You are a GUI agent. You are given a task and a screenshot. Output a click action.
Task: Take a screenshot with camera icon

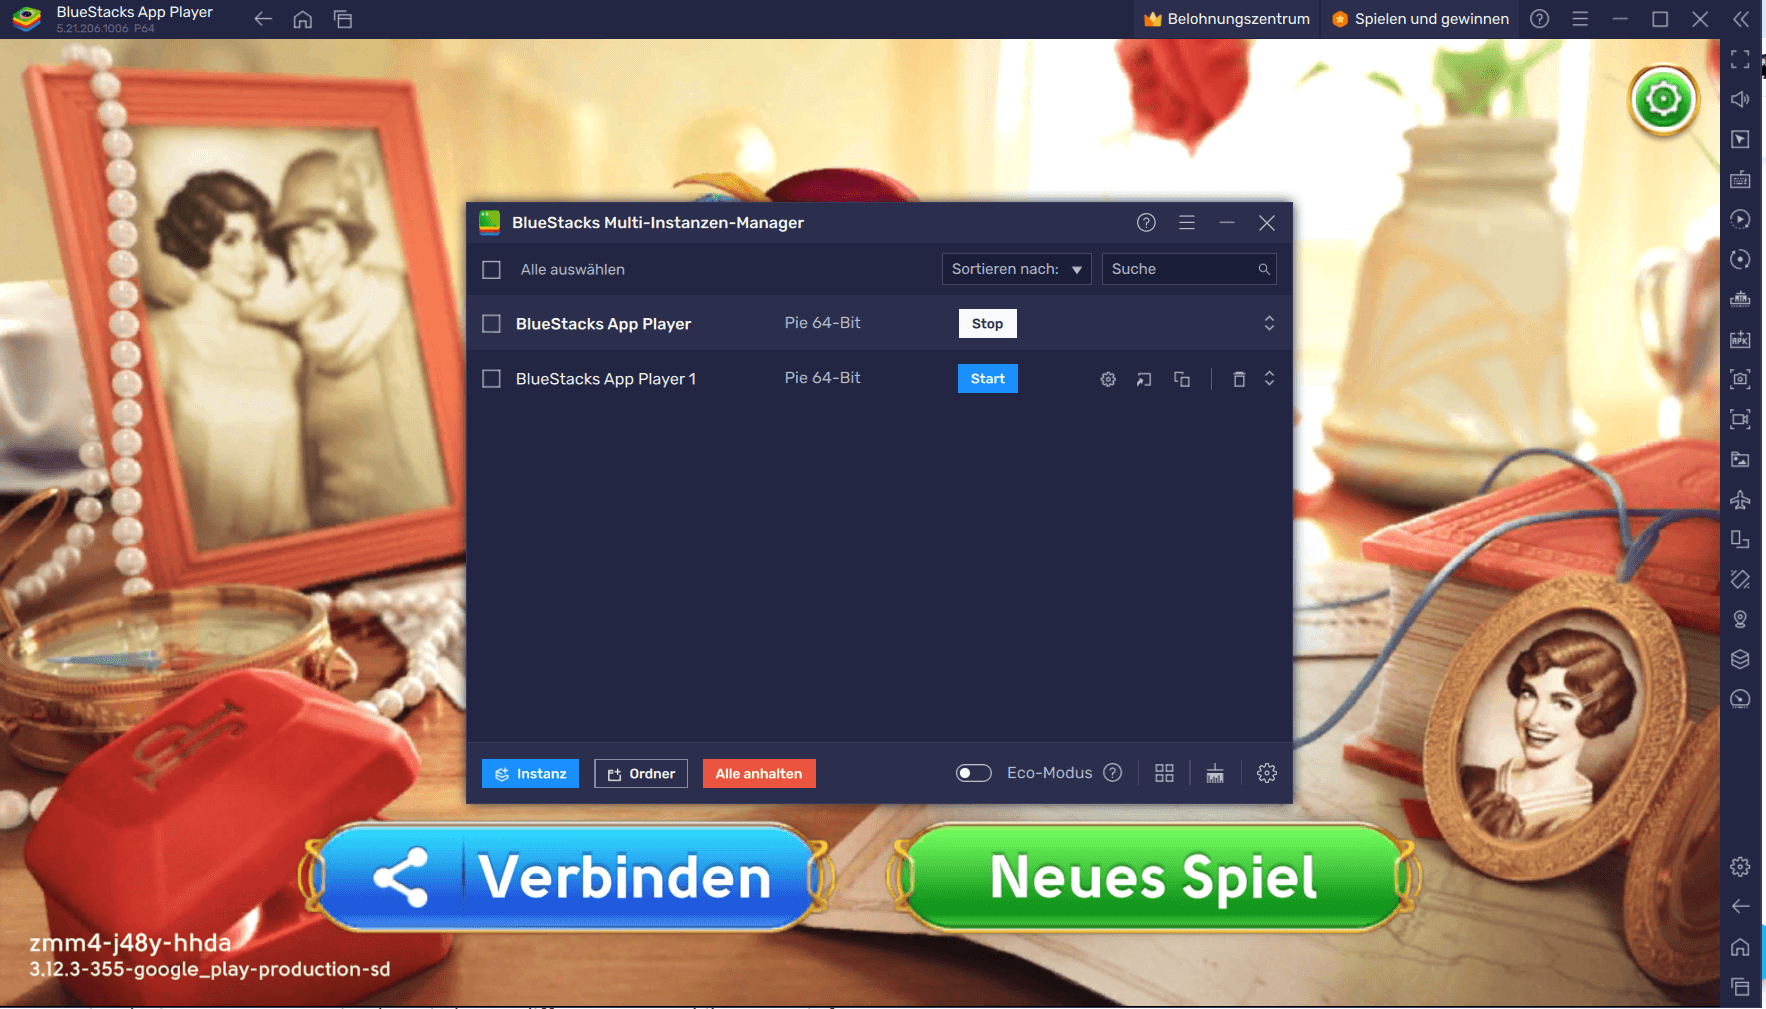pos(1740,379)
